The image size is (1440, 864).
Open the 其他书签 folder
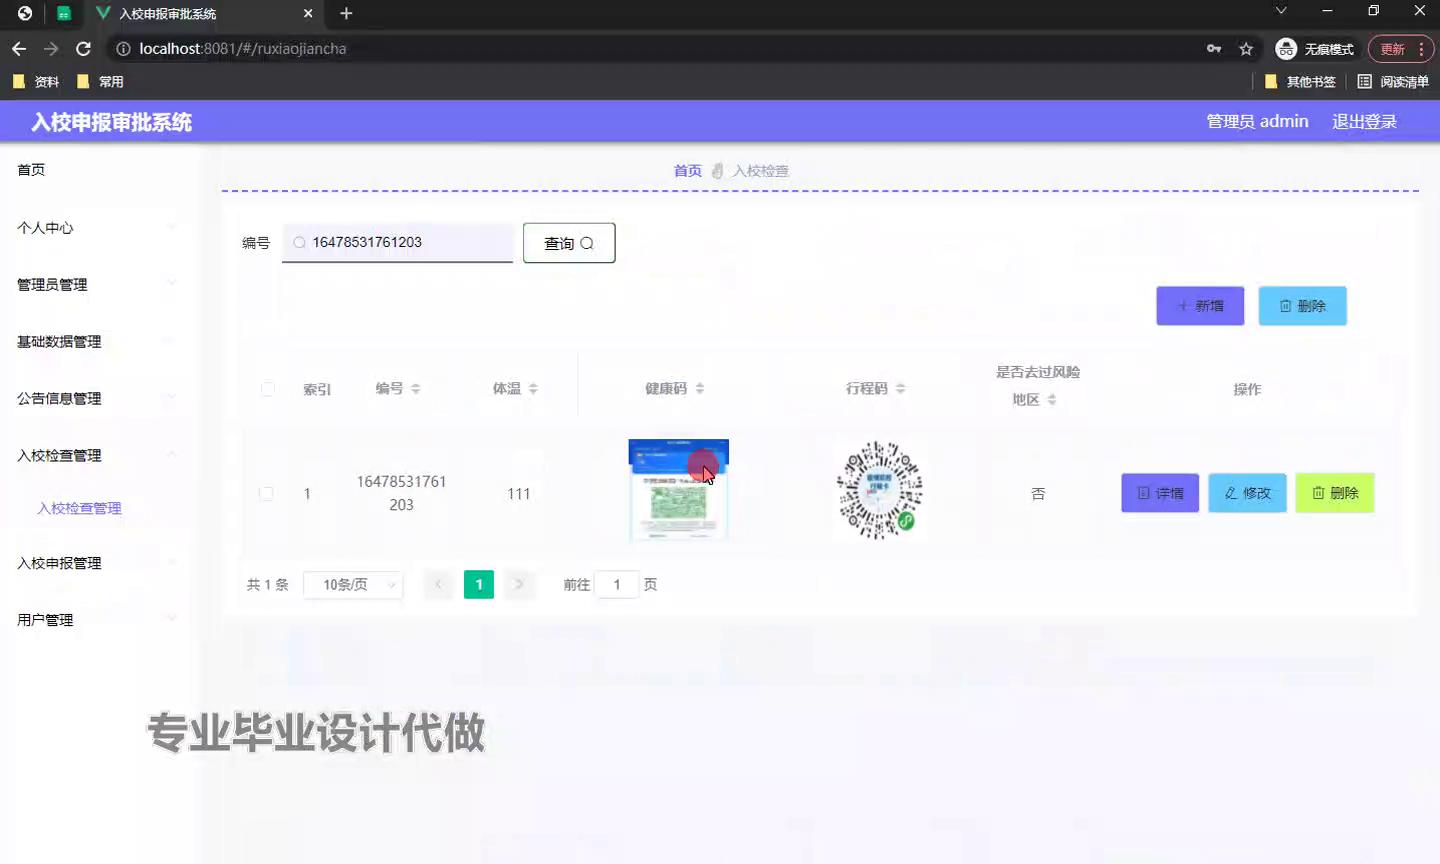tap(1300, 82)
